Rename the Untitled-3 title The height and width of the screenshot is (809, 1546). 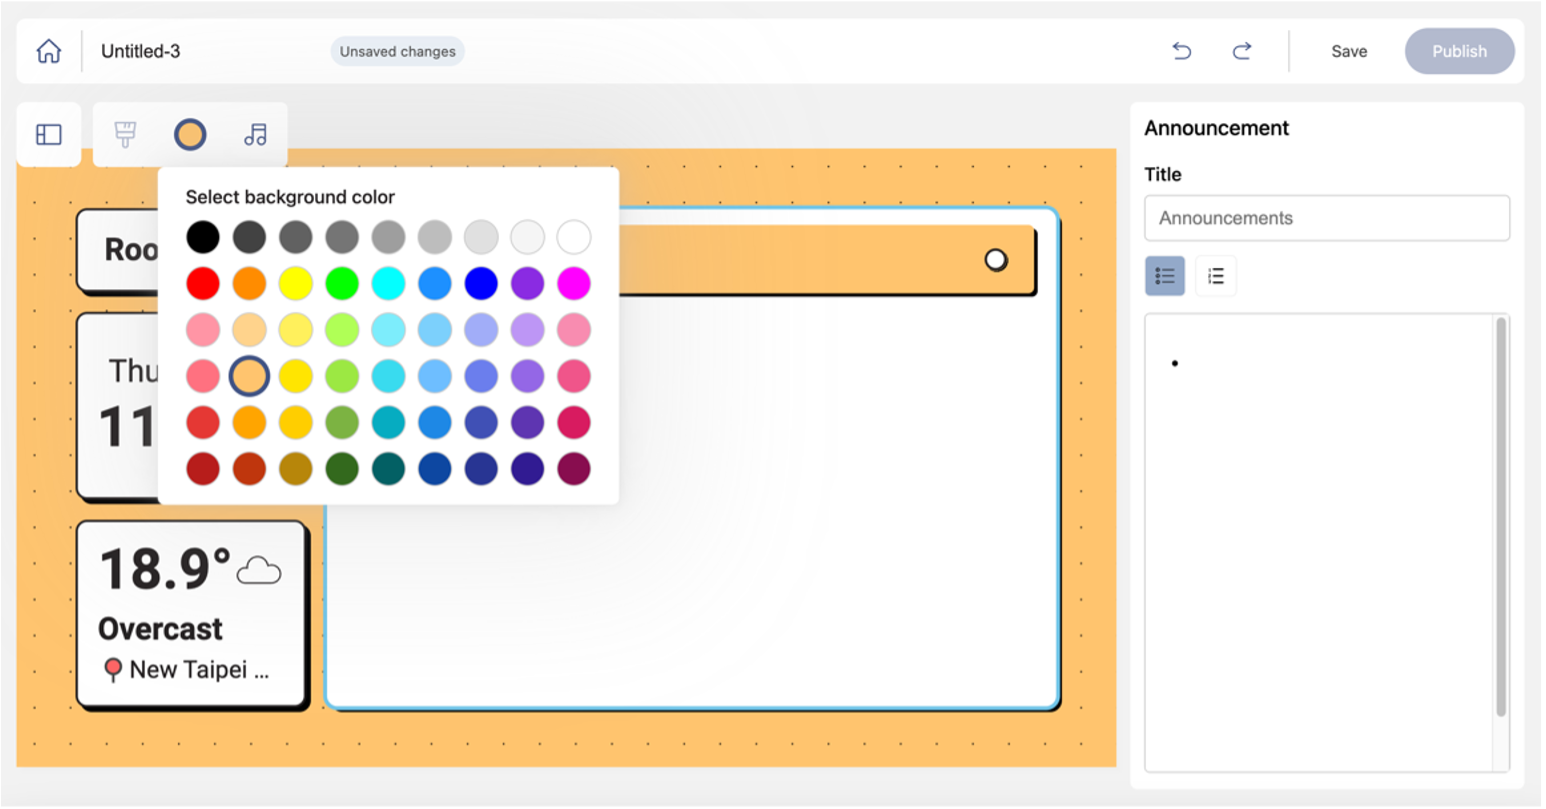141,51
